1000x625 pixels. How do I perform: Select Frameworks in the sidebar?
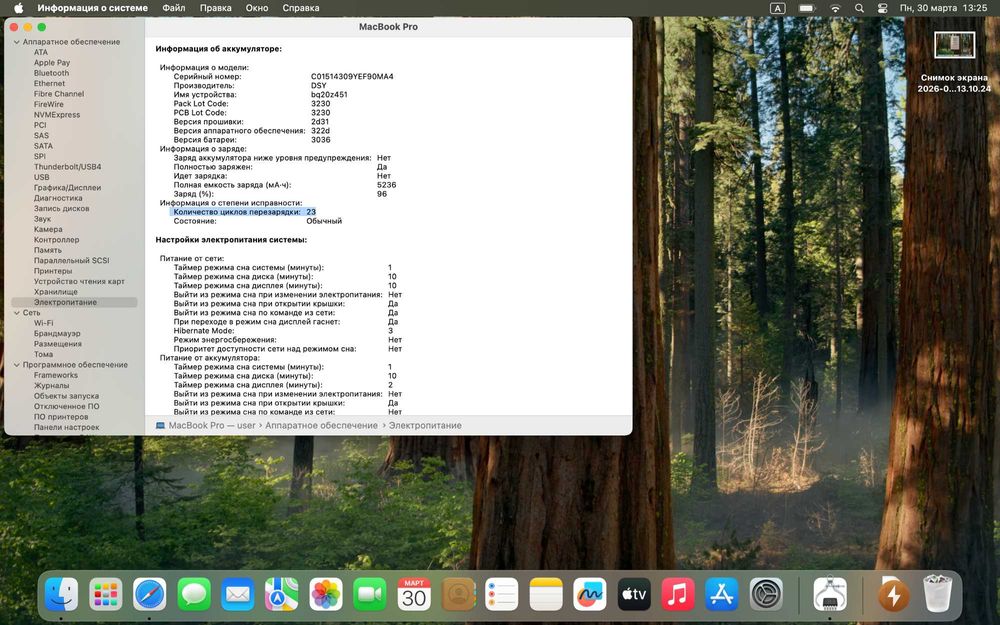(55, 376)
